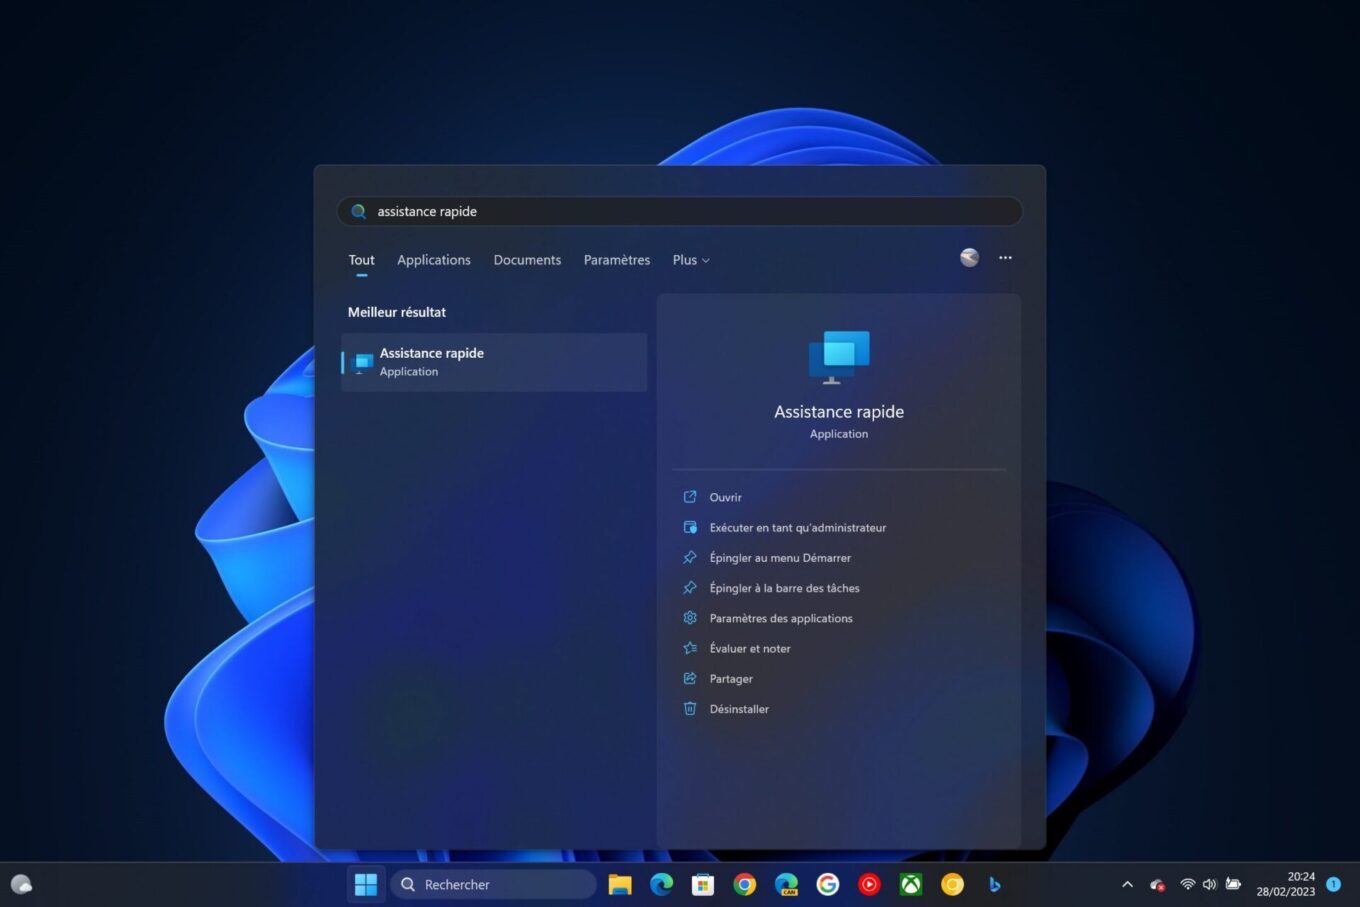Open the Google app in taskbar
Screen dimensions: 1360x907
[x=828, y=885]
